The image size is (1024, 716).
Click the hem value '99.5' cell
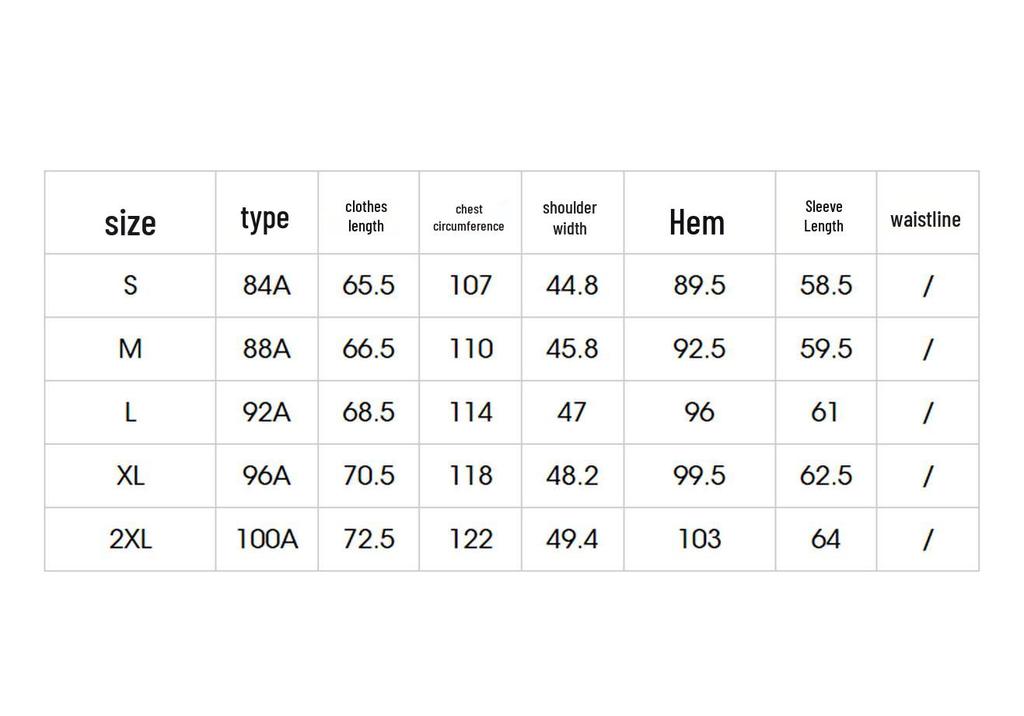pos(699,476)
